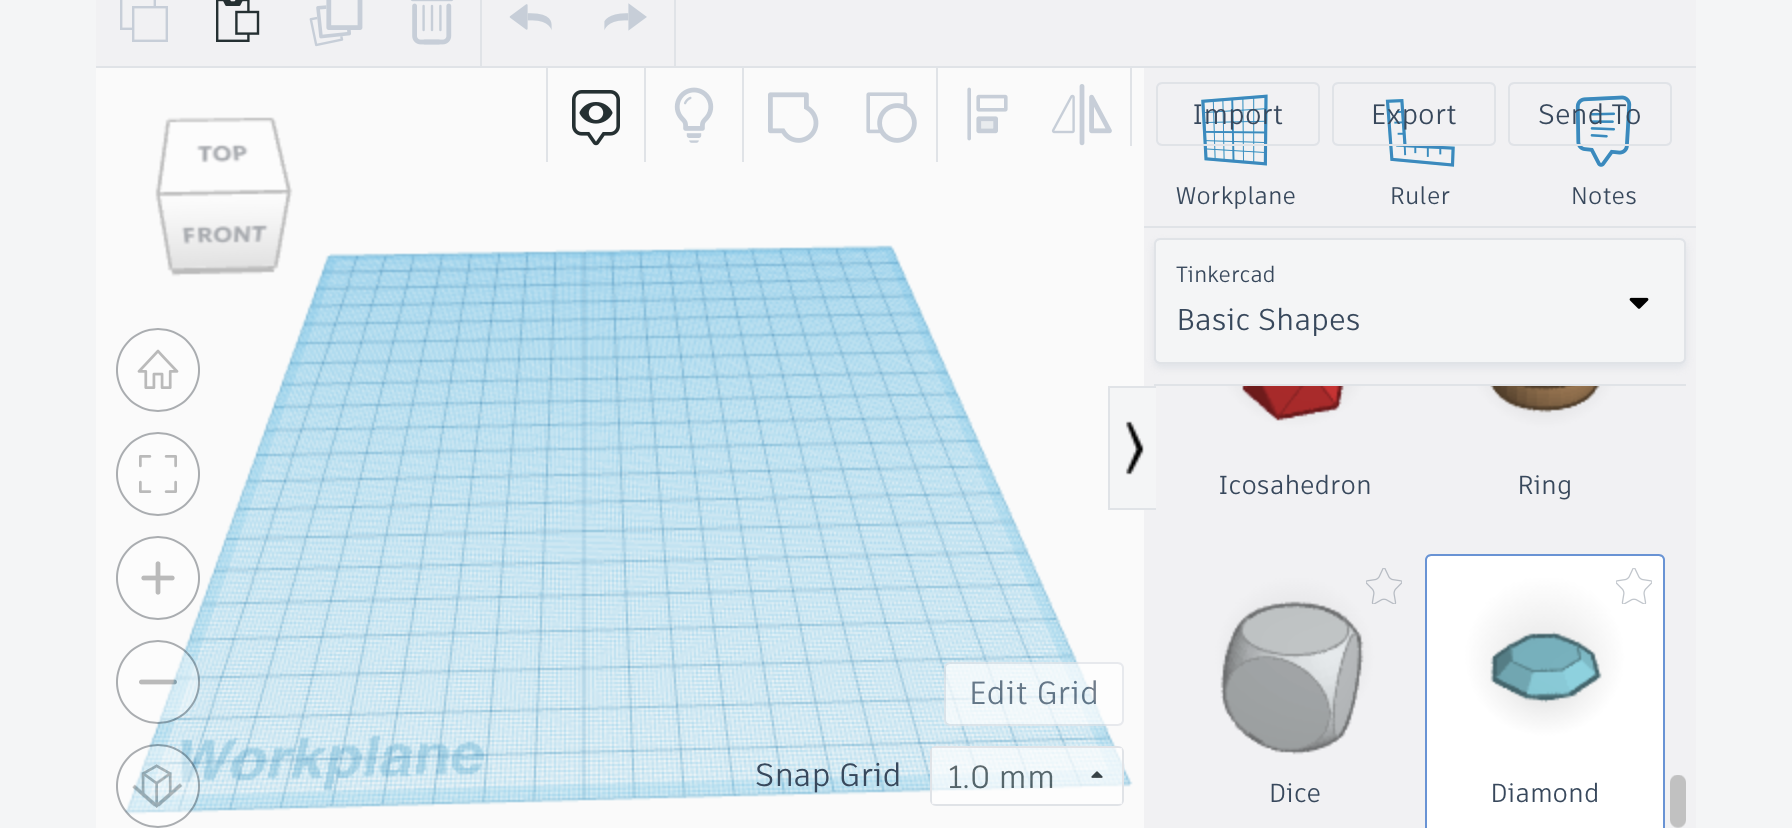Toggle the view notes eye icon
This screenshot has height=828, width=1792.
point(596,116)
